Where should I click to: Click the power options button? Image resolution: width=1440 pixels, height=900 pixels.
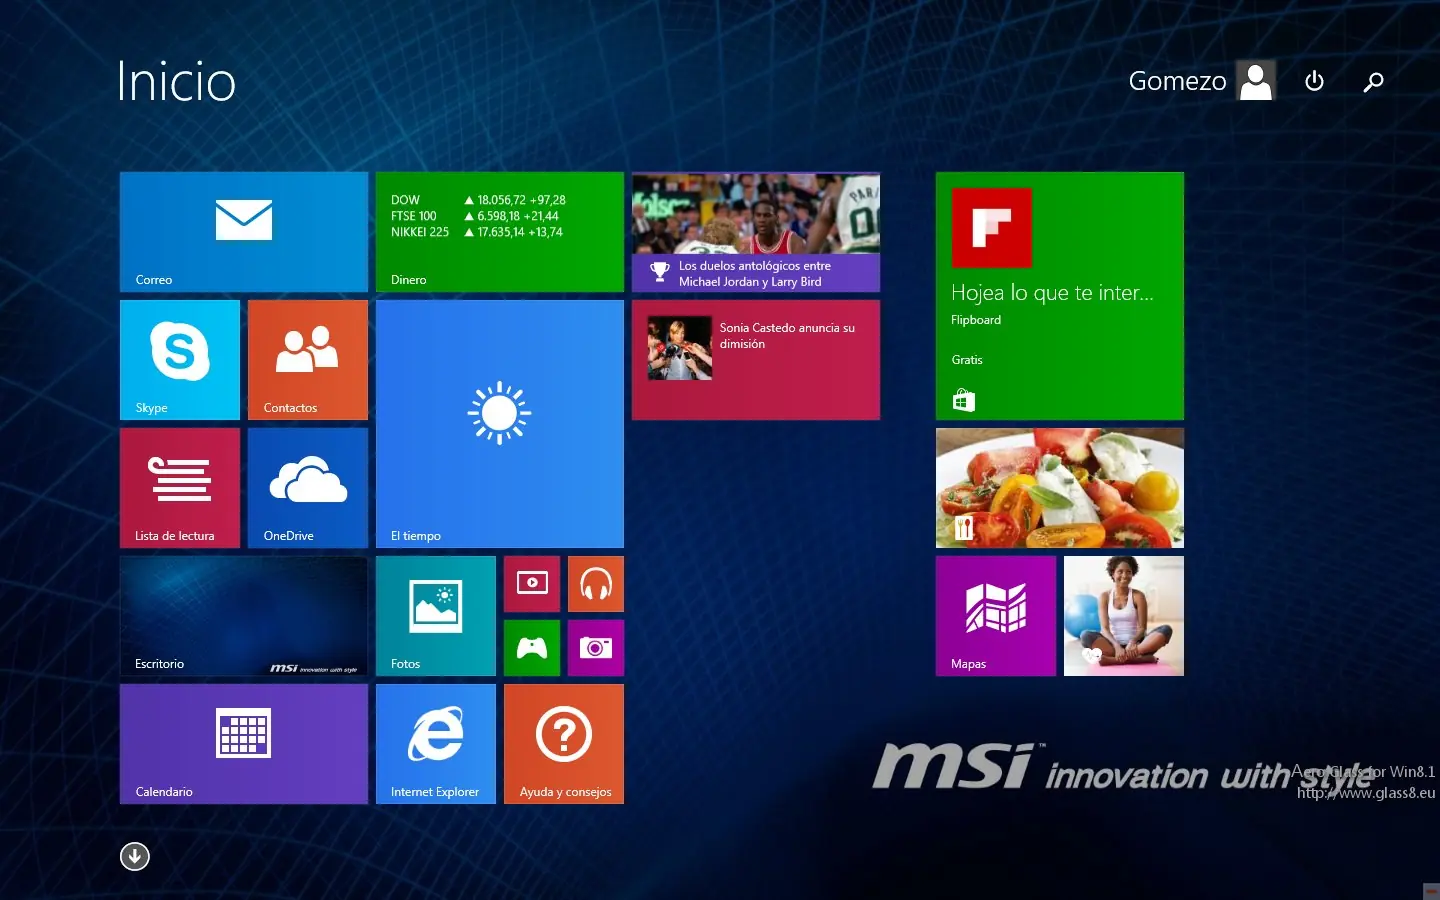pos(1315,81)
